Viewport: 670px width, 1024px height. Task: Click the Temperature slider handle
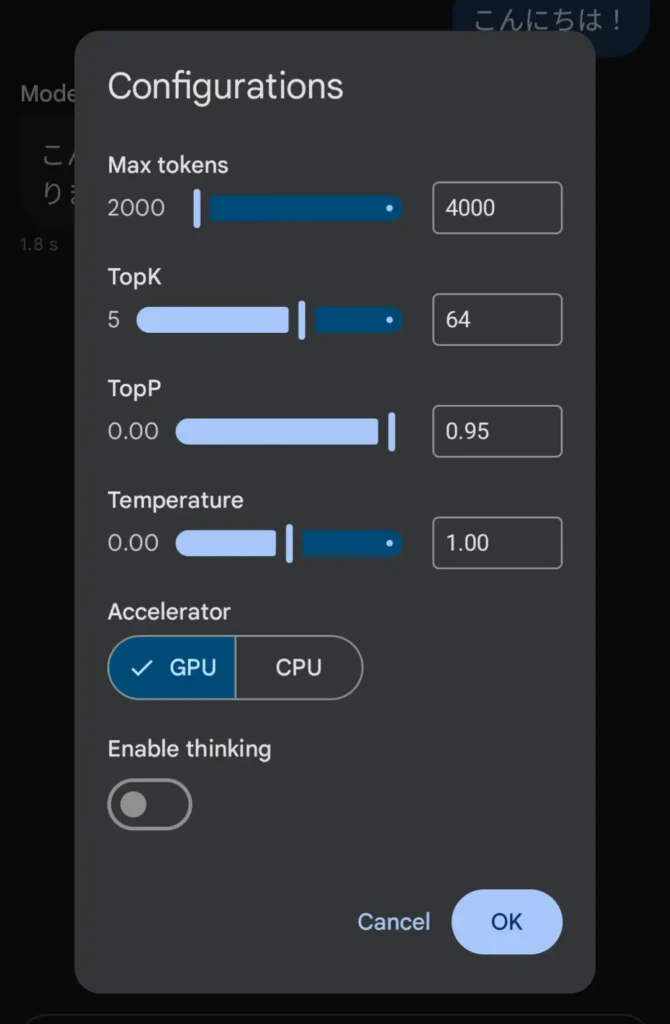point(289,543)
